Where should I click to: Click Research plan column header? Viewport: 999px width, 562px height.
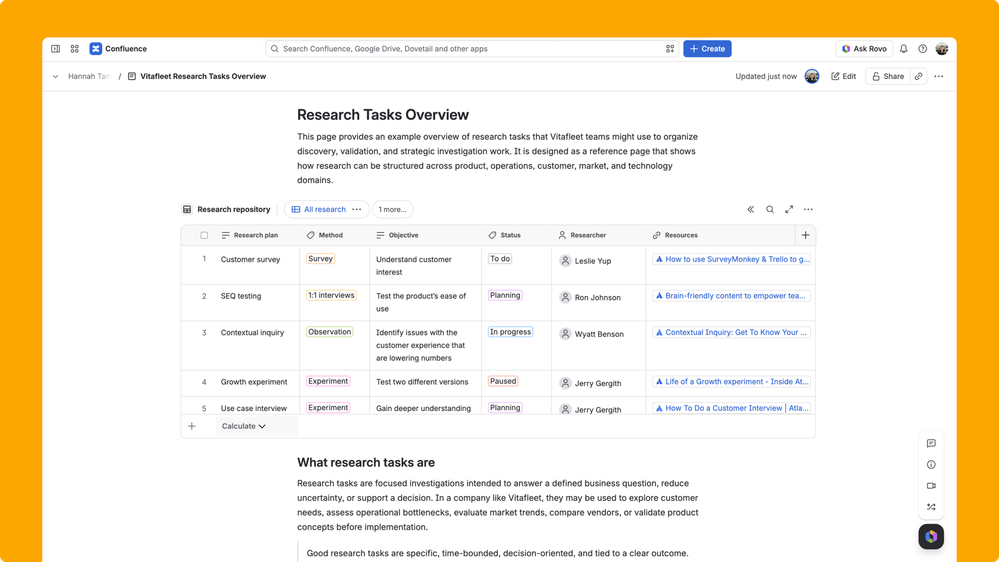point(250,235)
